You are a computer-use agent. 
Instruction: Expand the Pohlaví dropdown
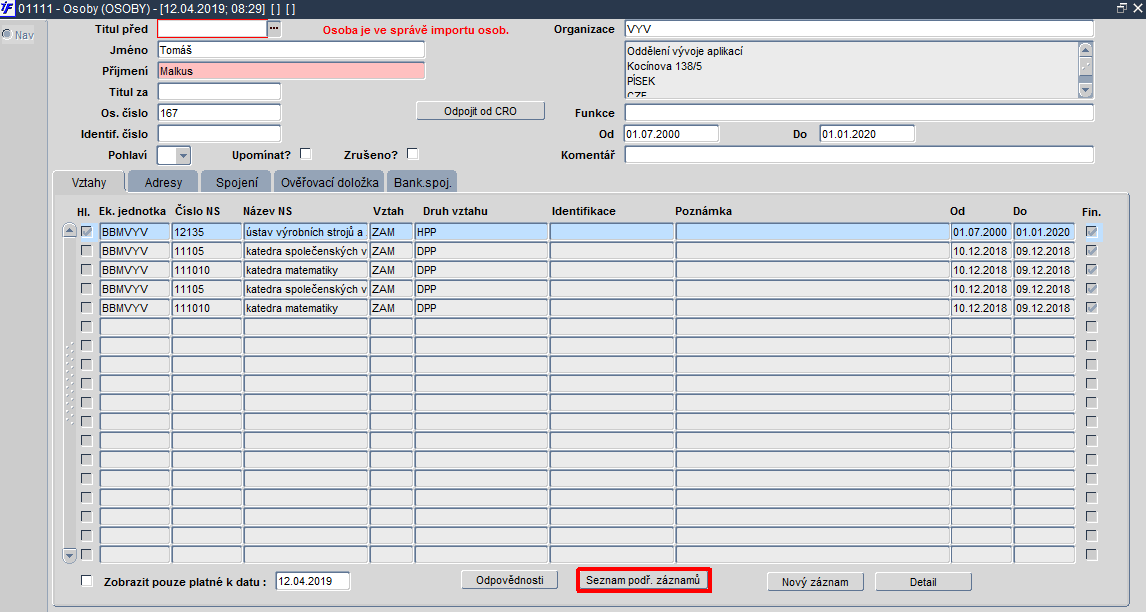tap(183, 155)
